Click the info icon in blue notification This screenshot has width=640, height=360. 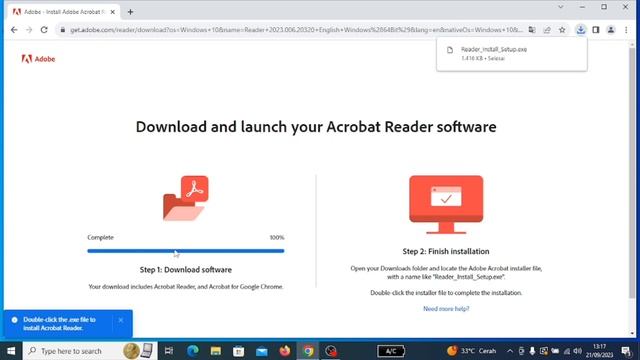15,320
